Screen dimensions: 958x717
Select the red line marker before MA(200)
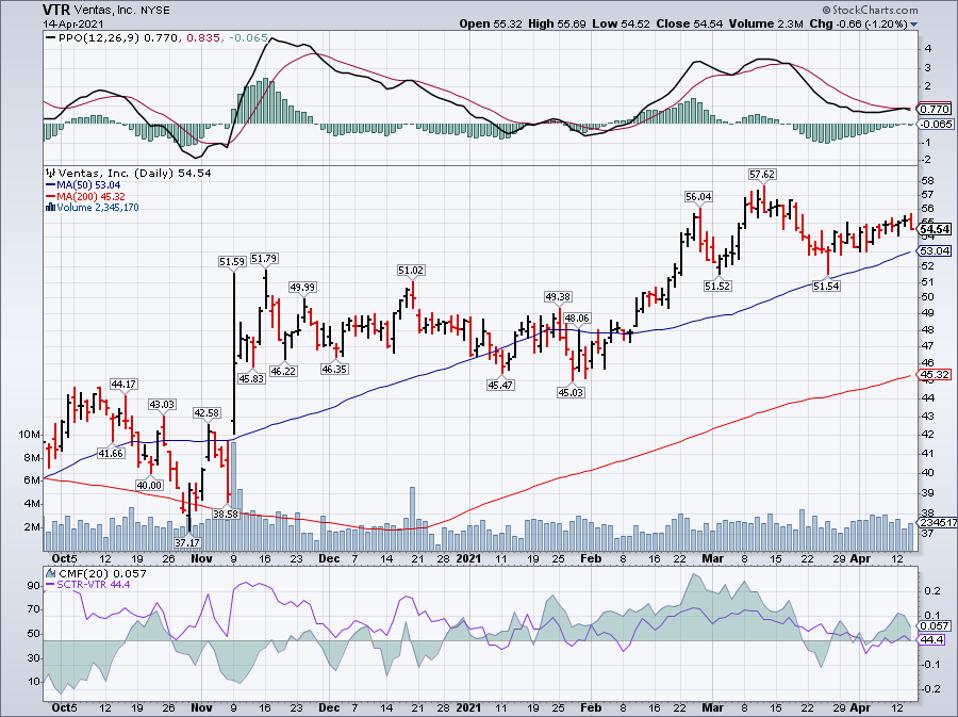pos(50,196)
